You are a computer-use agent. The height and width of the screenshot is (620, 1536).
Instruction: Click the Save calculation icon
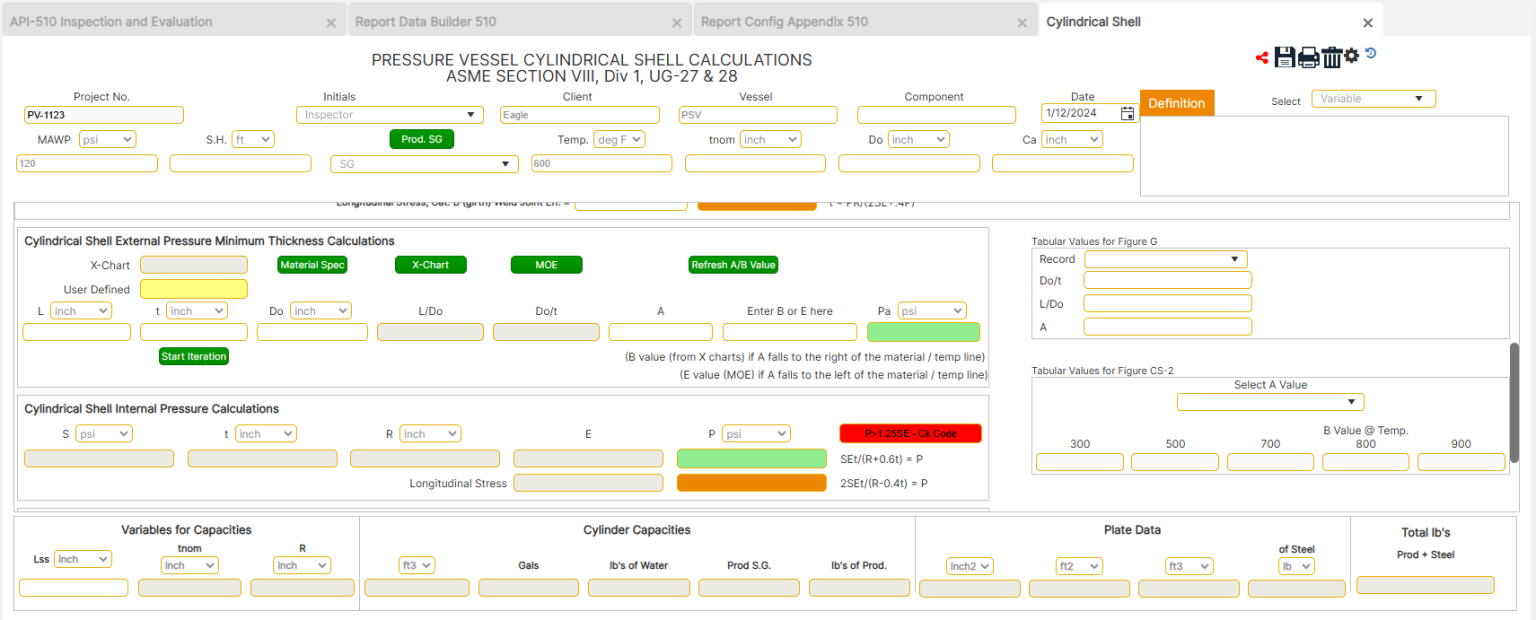coord(1285,57)
